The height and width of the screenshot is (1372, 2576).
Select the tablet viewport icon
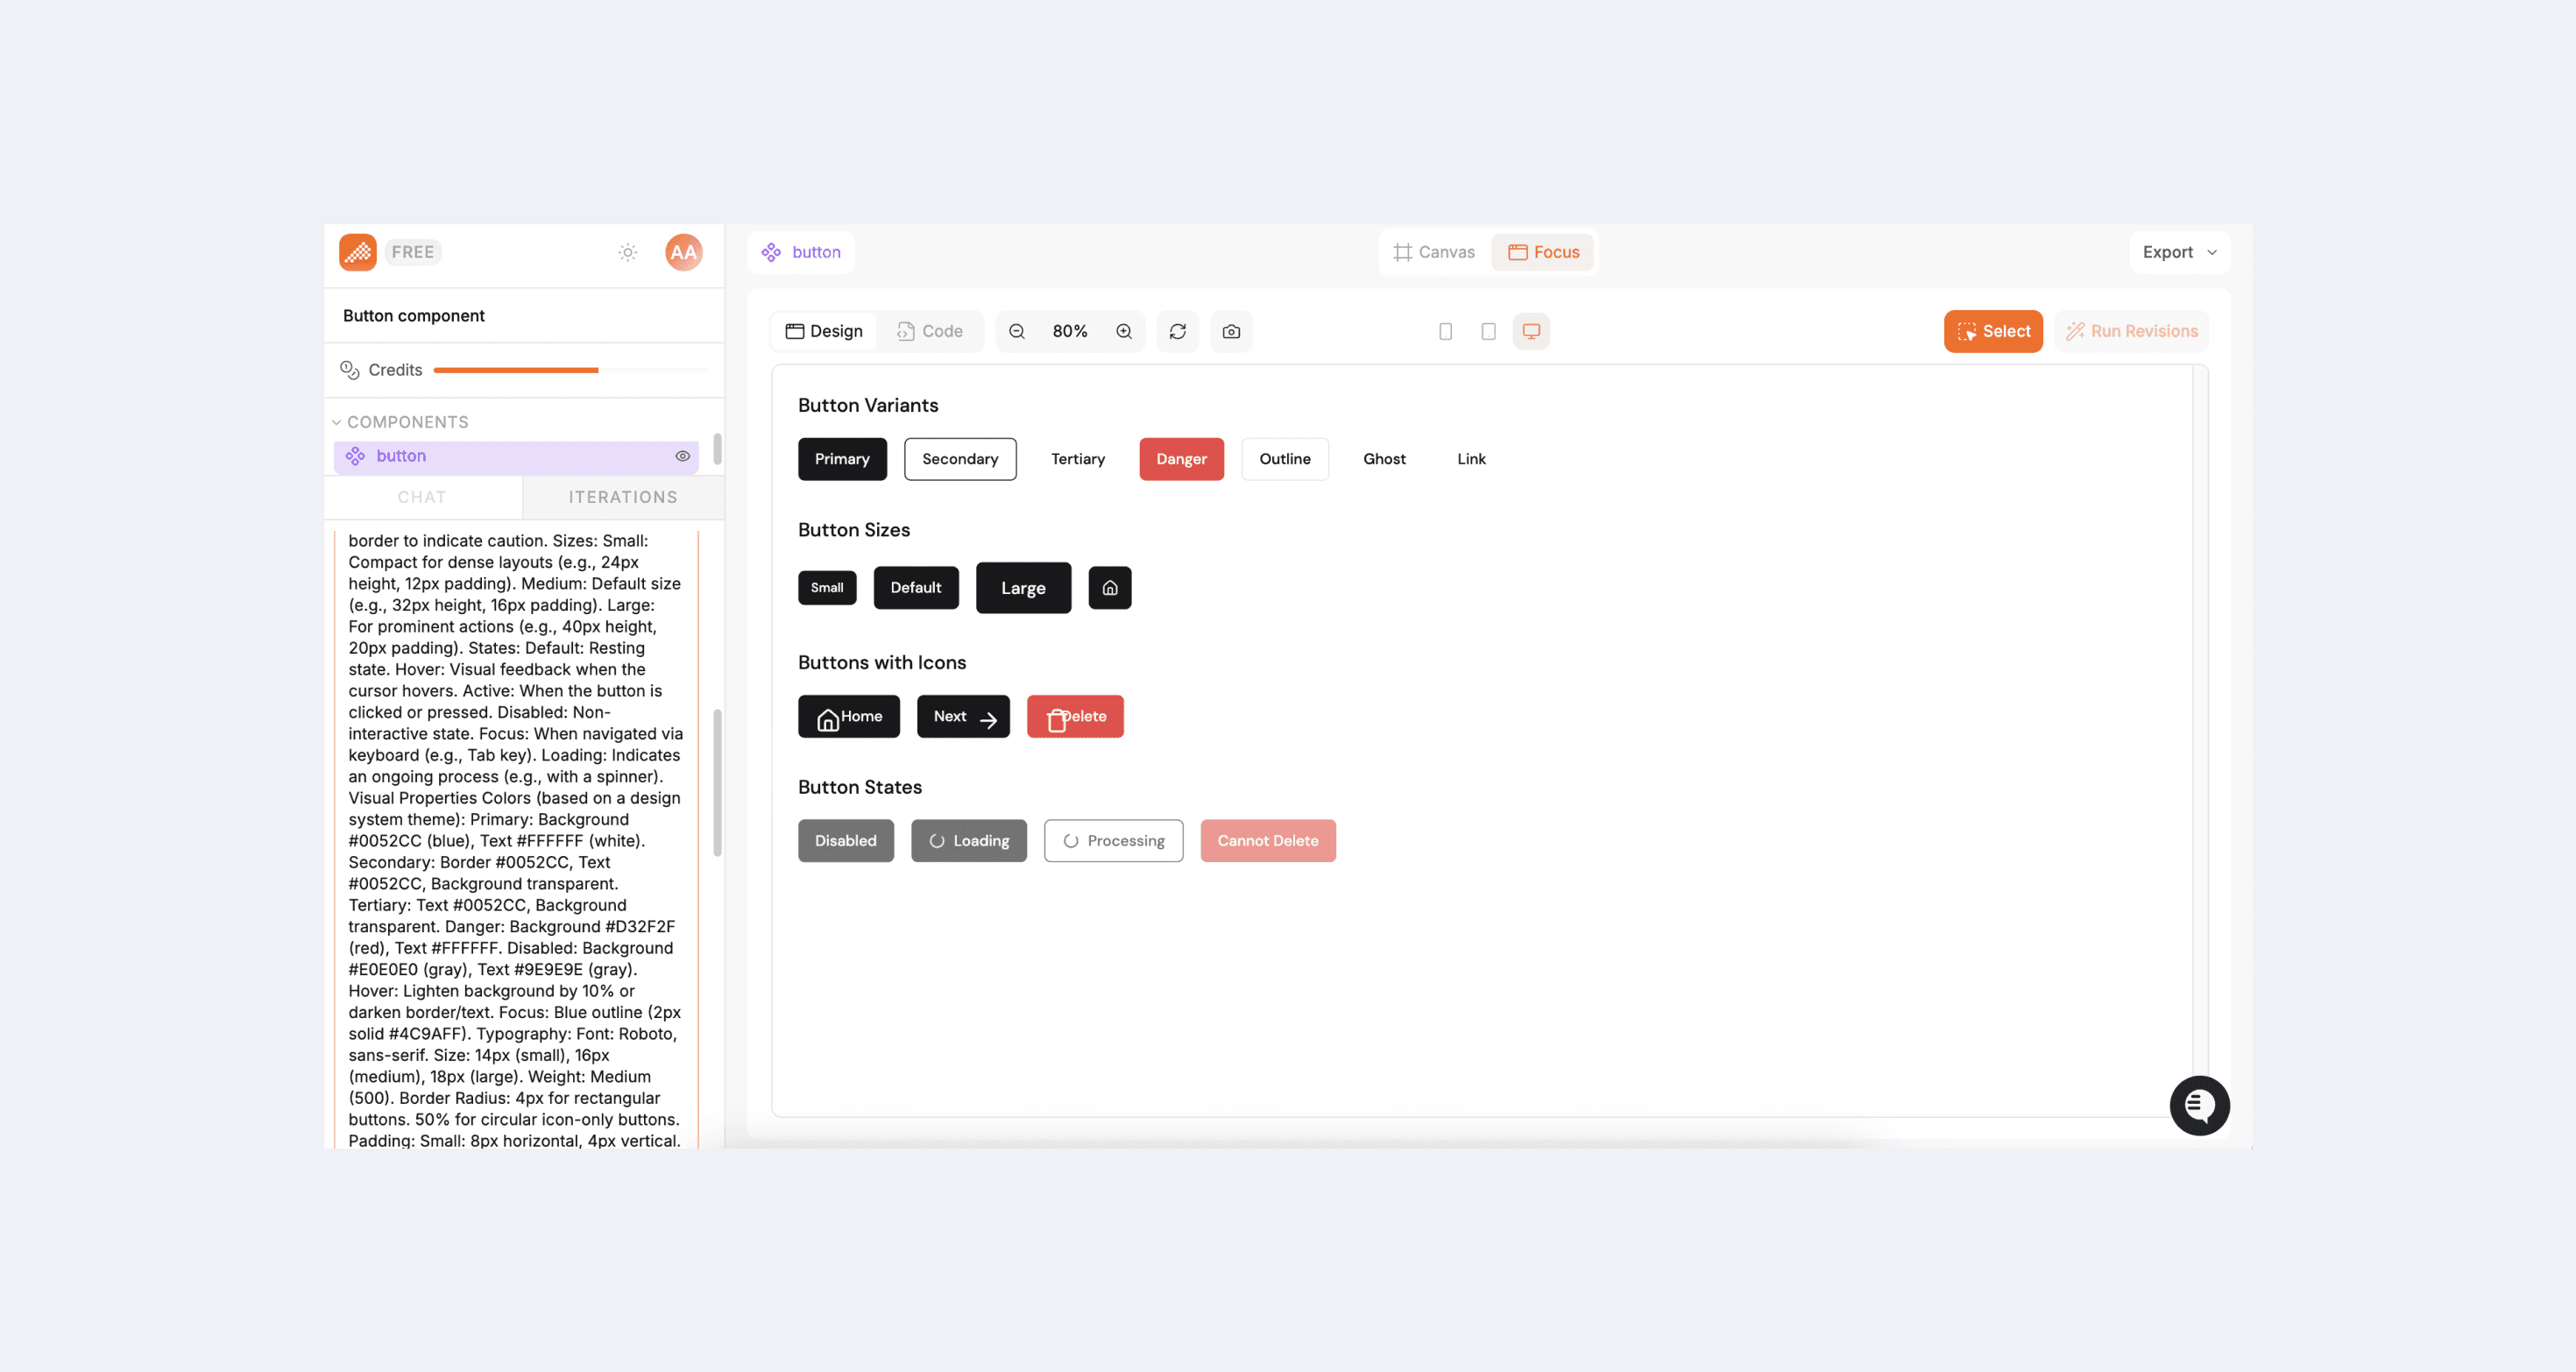1488,331
